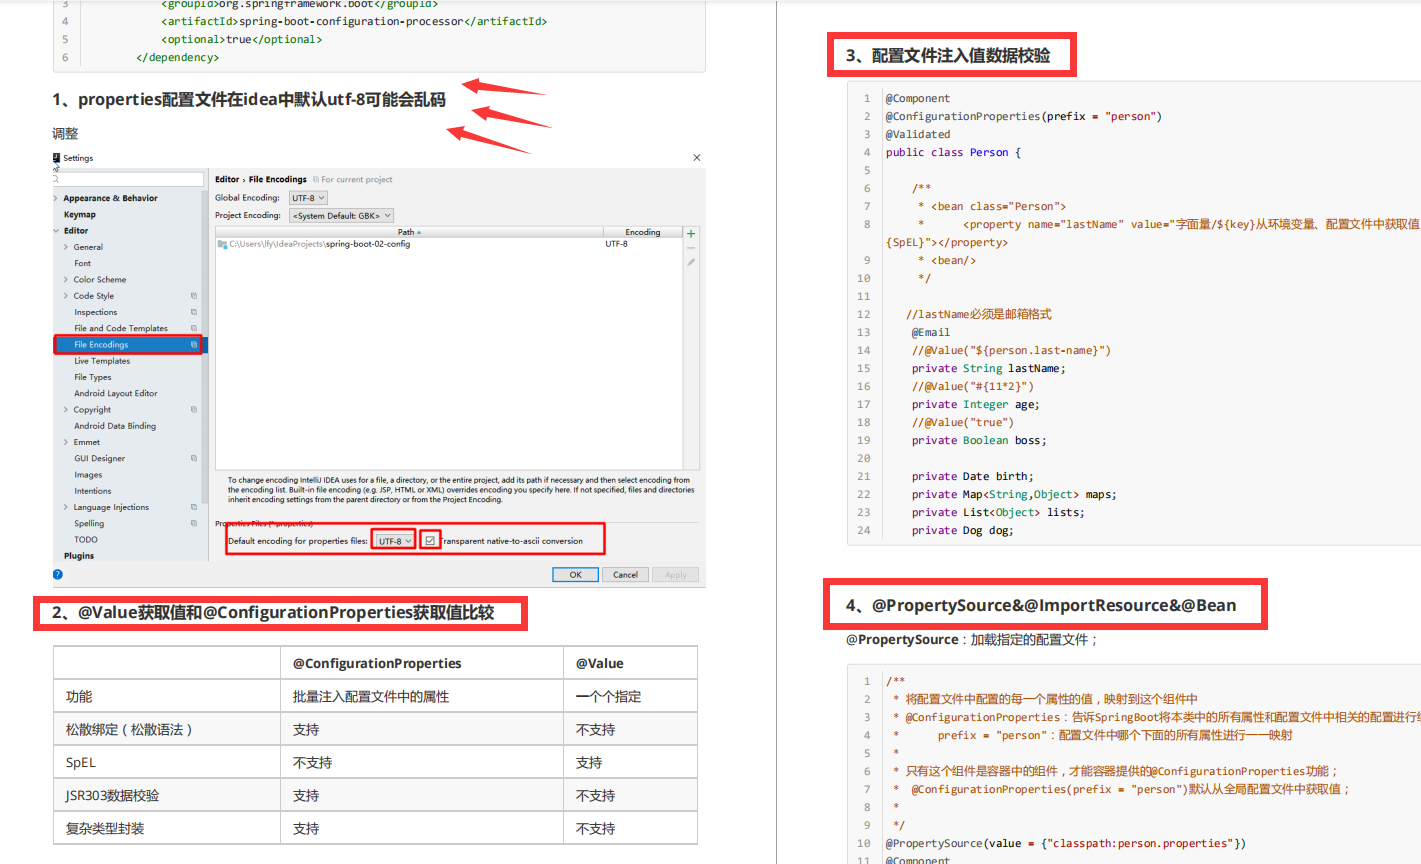Click folder icon of spring-boot-02-config path
The width and height of the screenshot is (1421, 864).
pyautogui.click(x=222, y=244)
